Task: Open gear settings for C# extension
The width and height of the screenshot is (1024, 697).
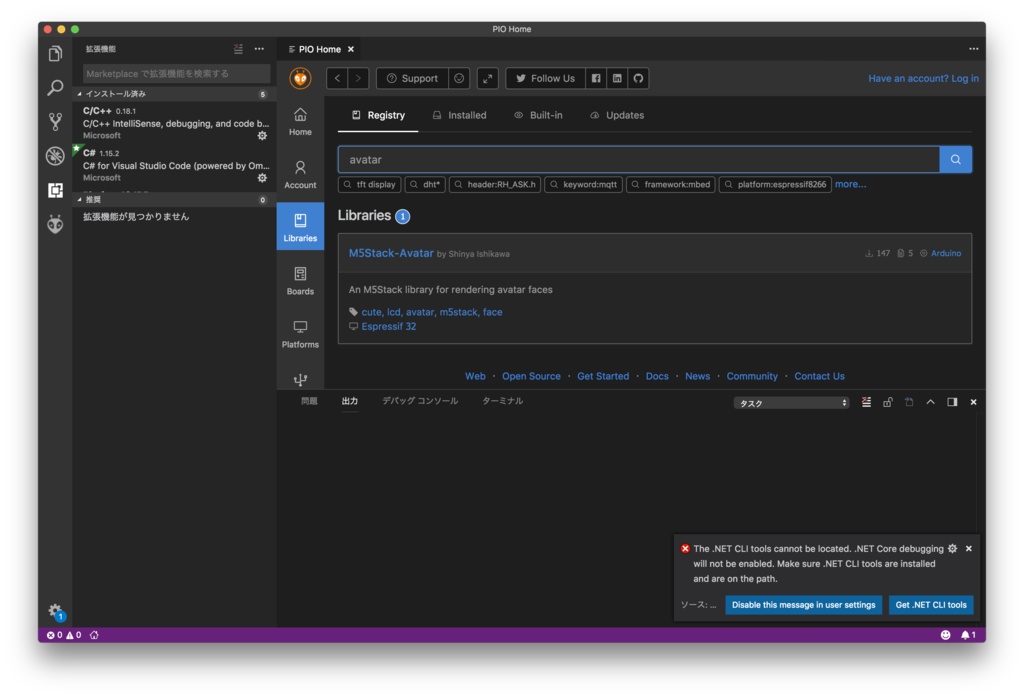Action: [x=263, y=178]
